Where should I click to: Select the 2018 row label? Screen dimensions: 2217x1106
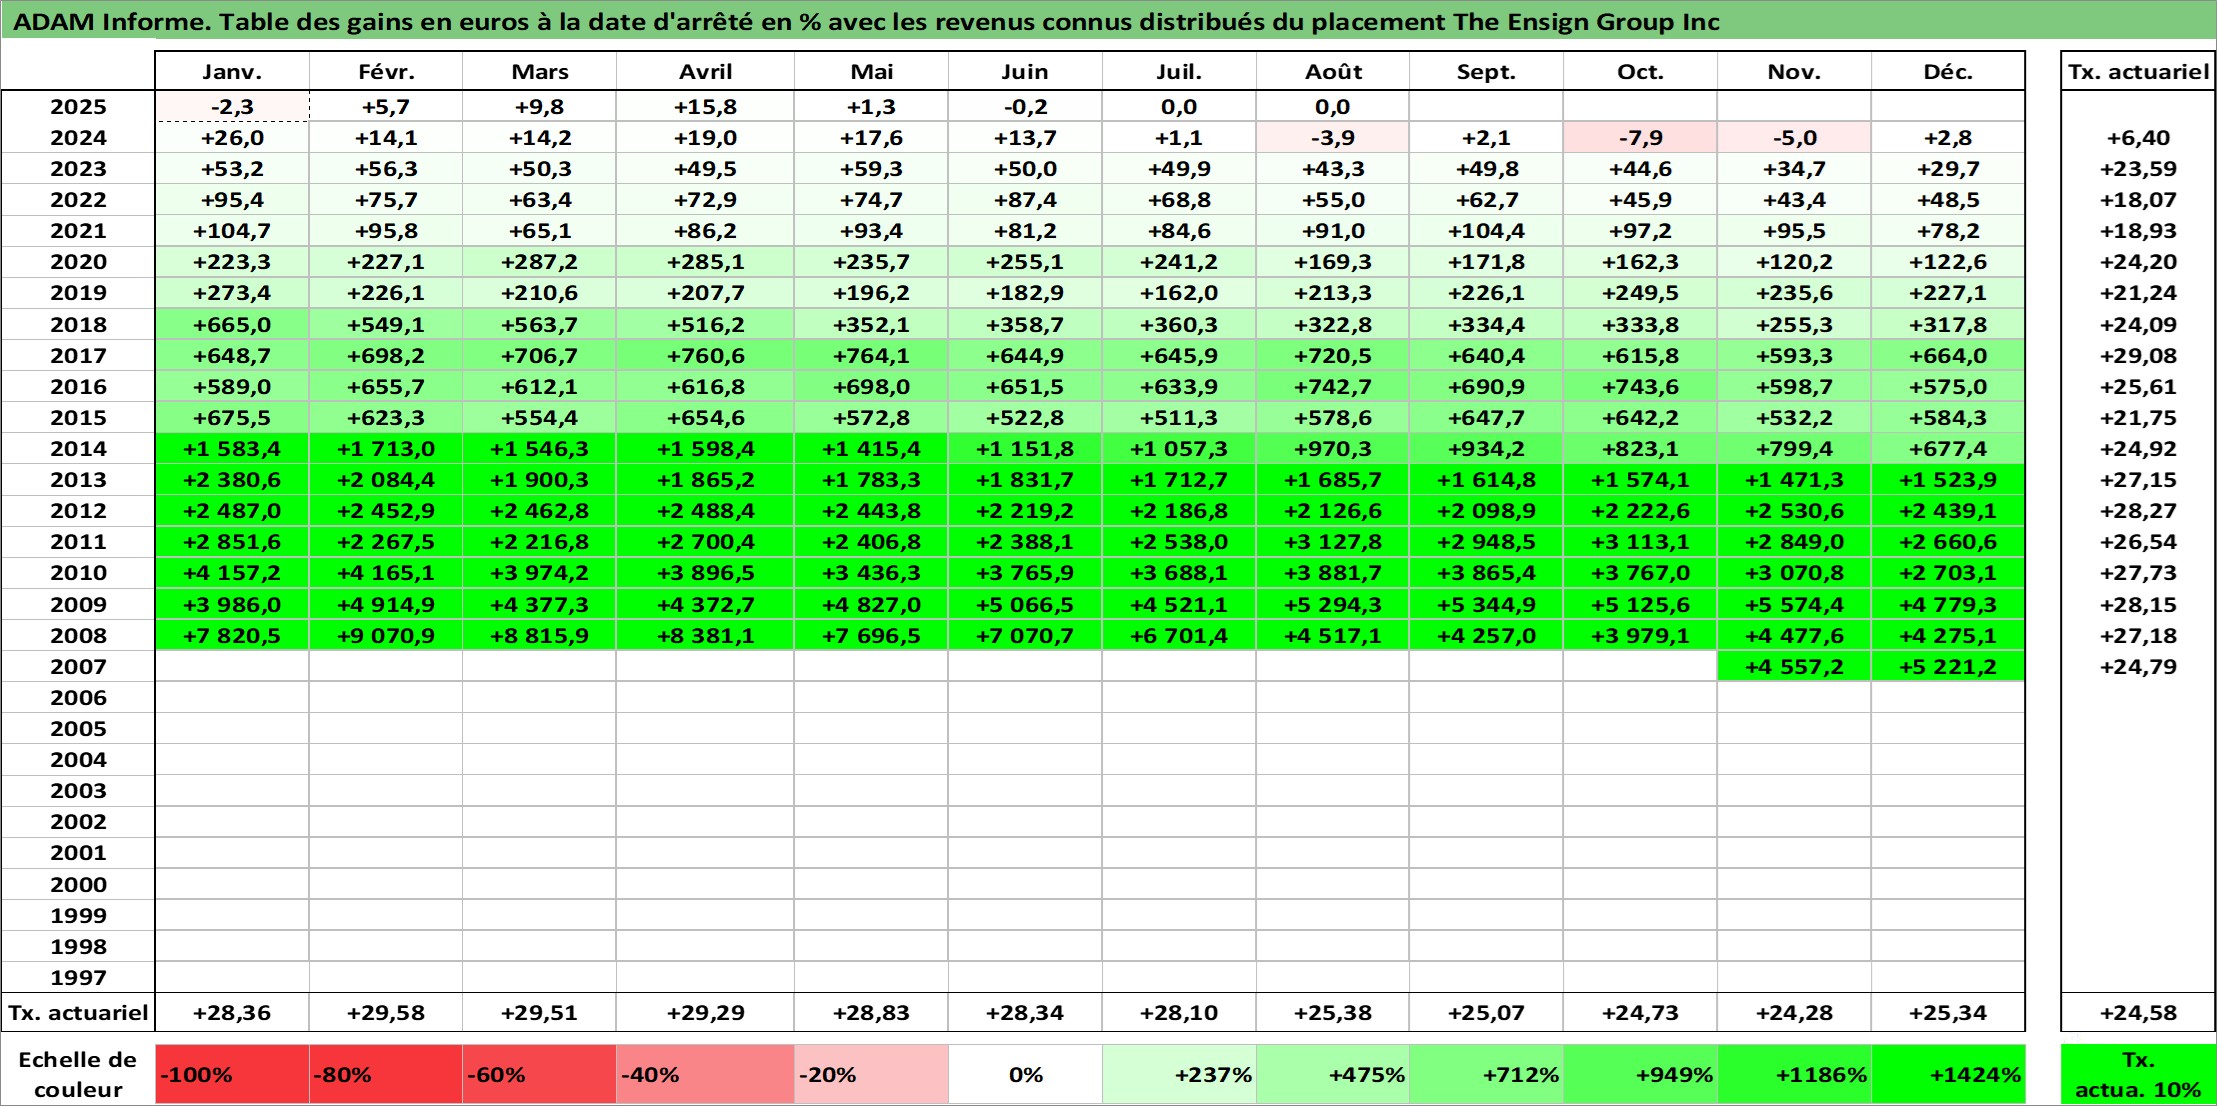pyautogui.click(x=78, y=325)
